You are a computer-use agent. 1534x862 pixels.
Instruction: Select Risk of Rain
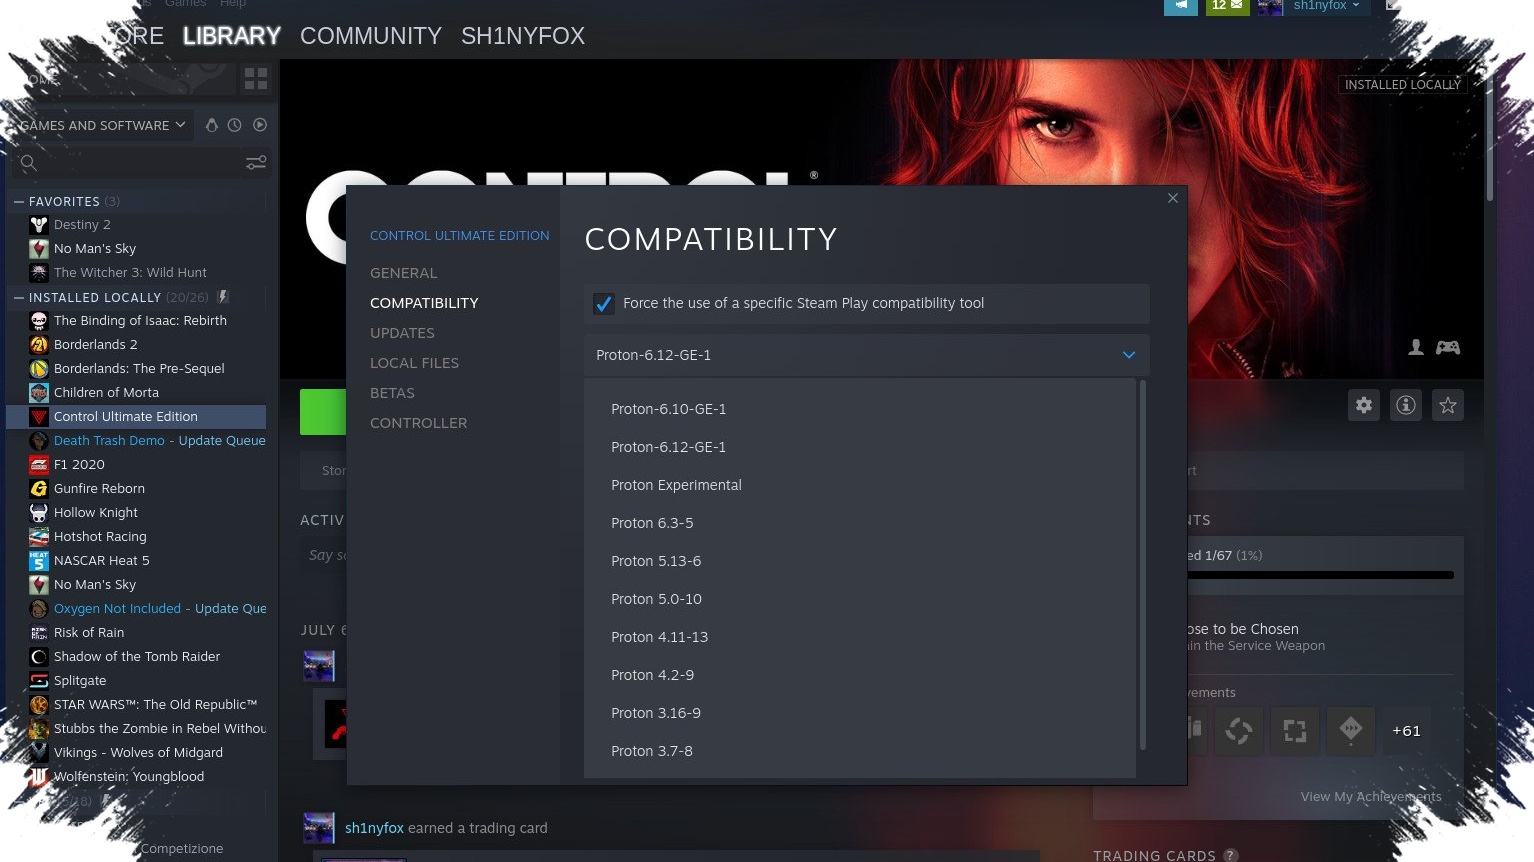pyautogui.click(x=89, y=633)
